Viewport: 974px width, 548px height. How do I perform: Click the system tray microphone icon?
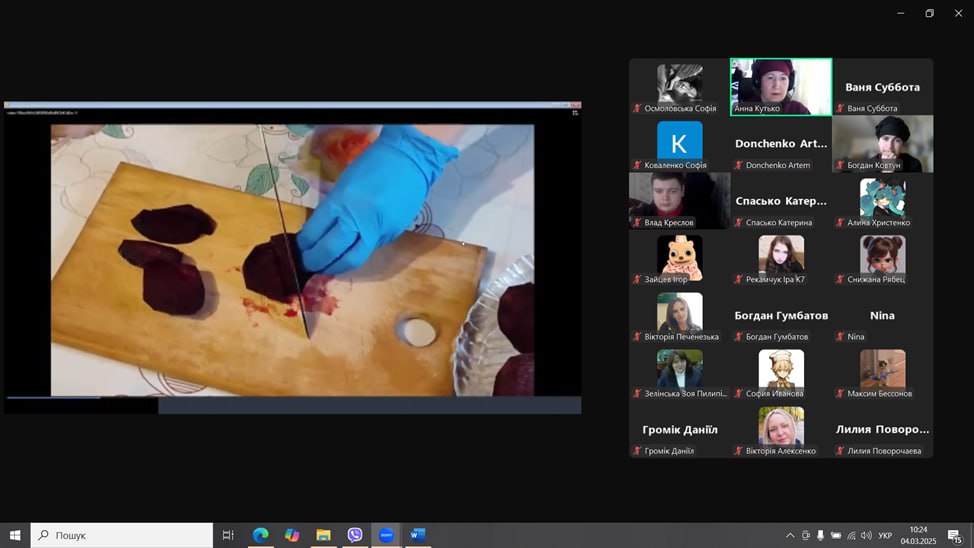pyautogui.click(x=821, y=535)
